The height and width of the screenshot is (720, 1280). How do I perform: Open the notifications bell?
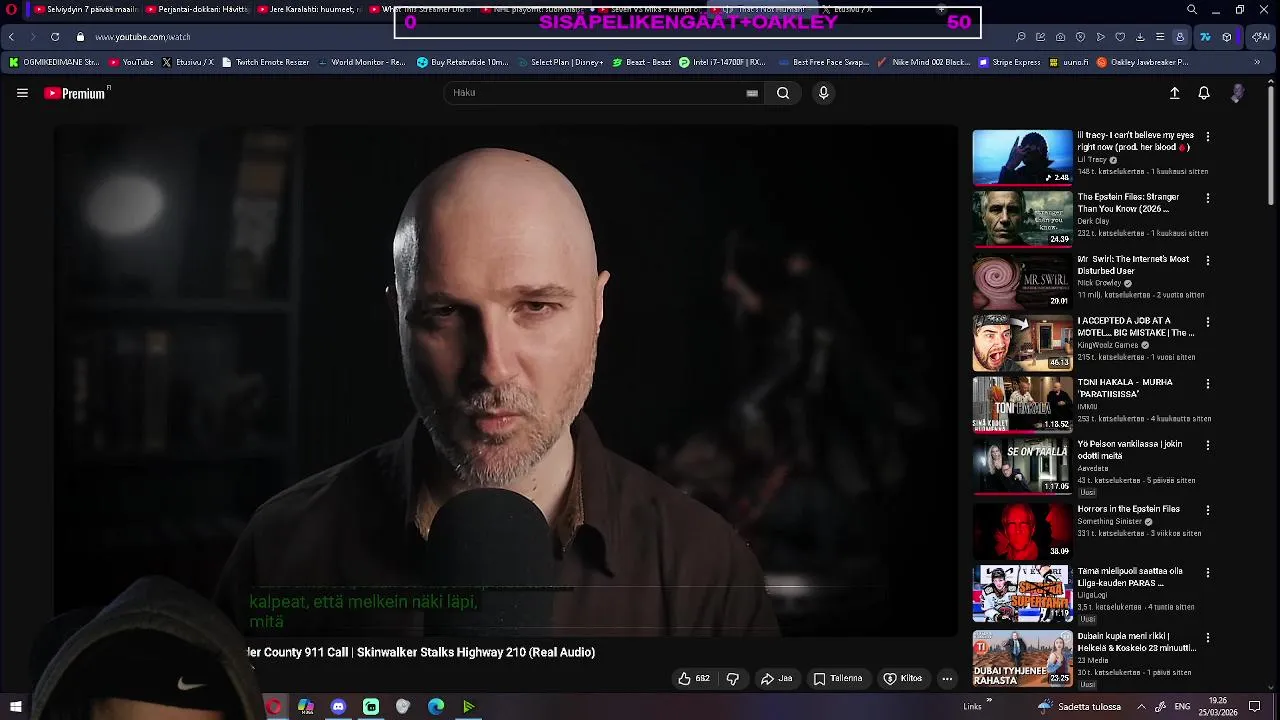click(x=1204, y=93)
